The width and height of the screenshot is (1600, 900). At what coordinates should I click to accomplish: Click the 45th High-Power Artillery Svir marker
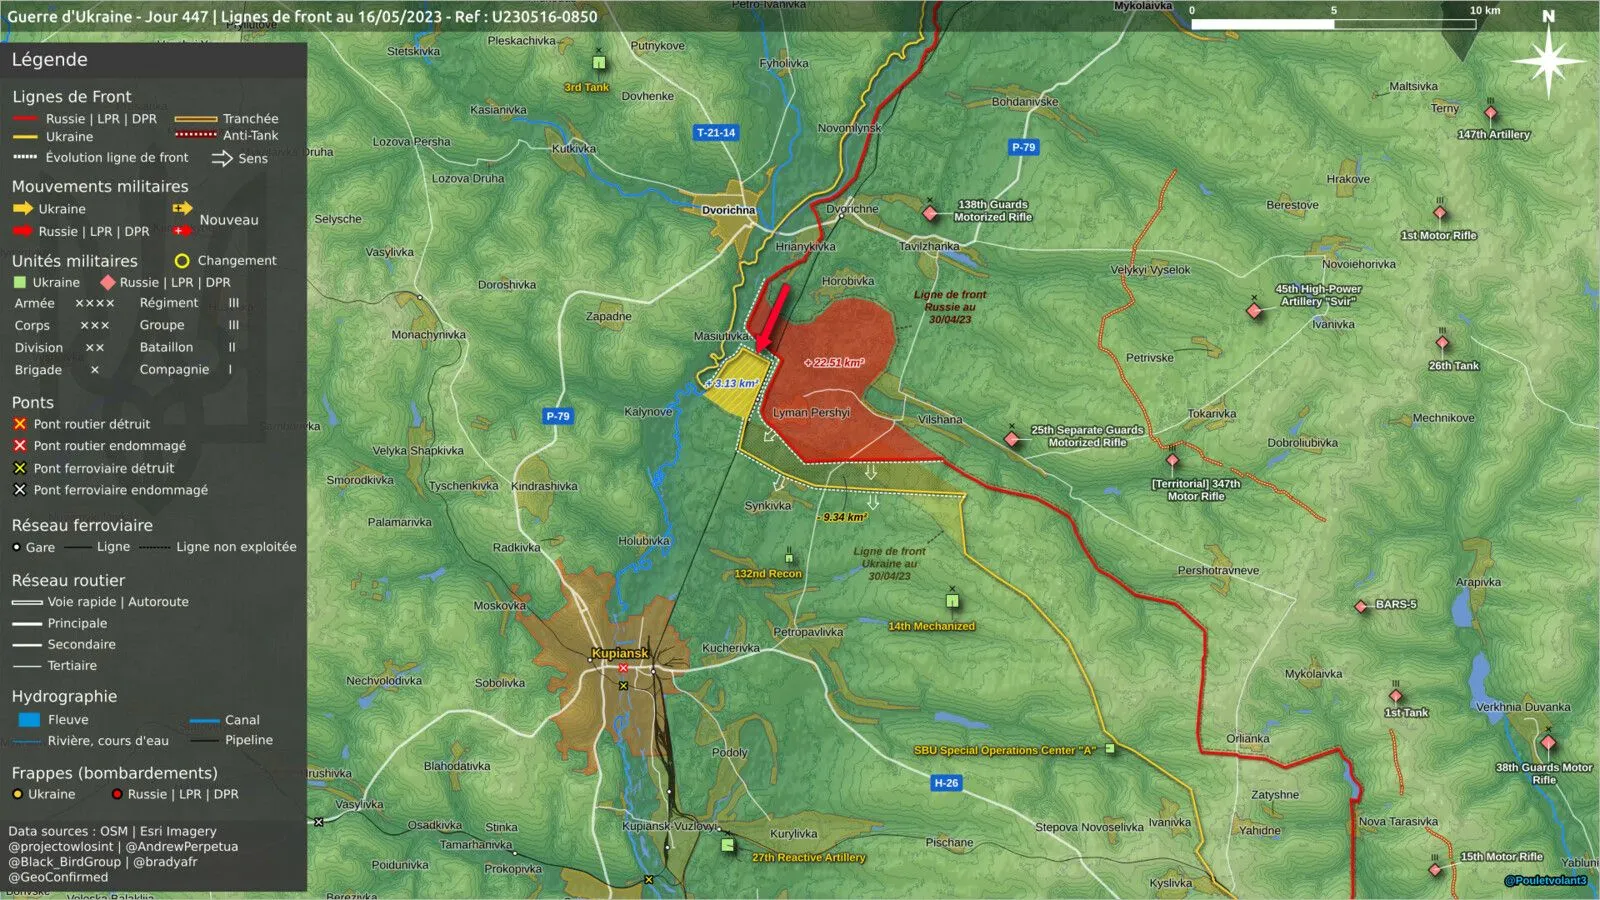pos(1254,311)
